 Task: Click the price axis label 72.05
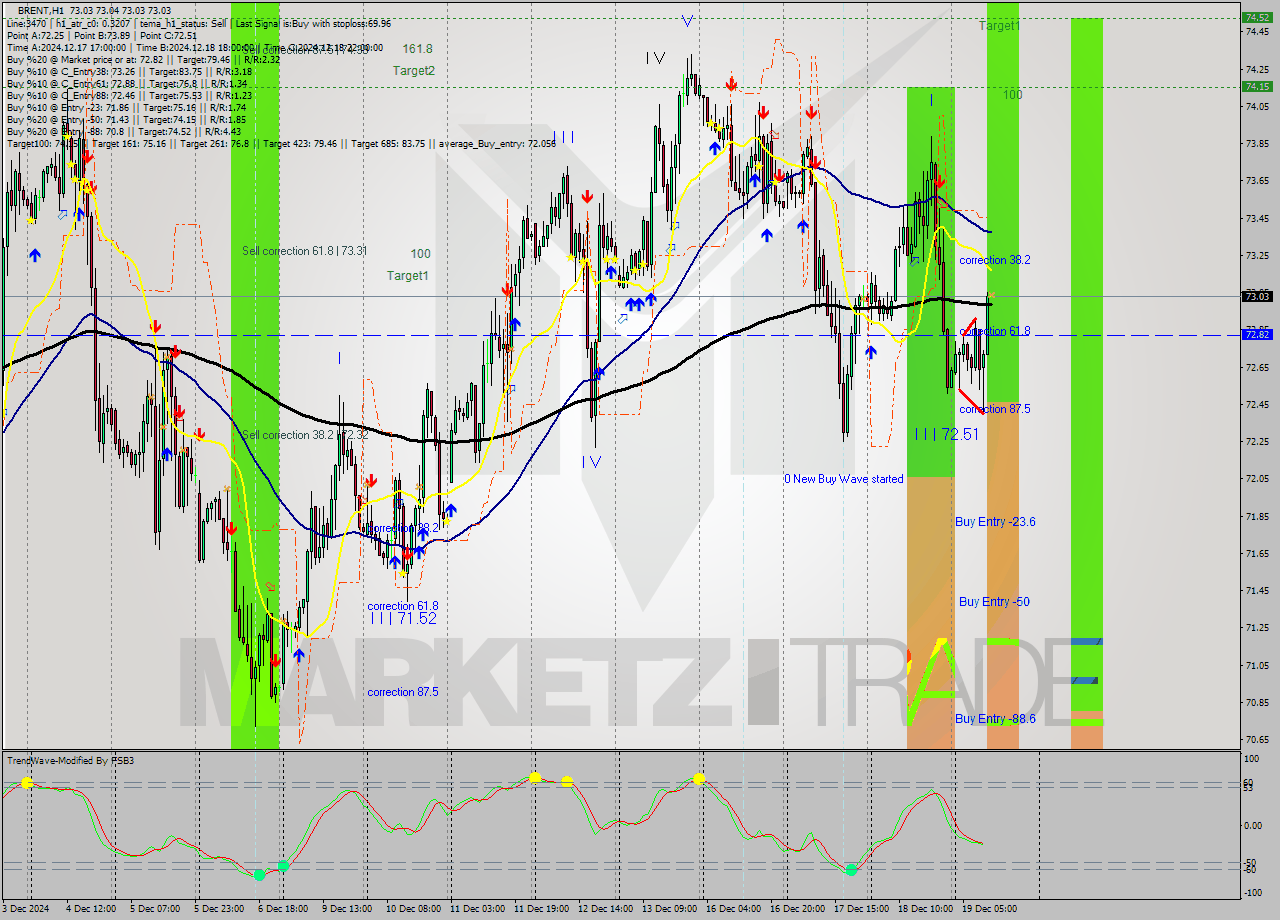(1256, 478)
